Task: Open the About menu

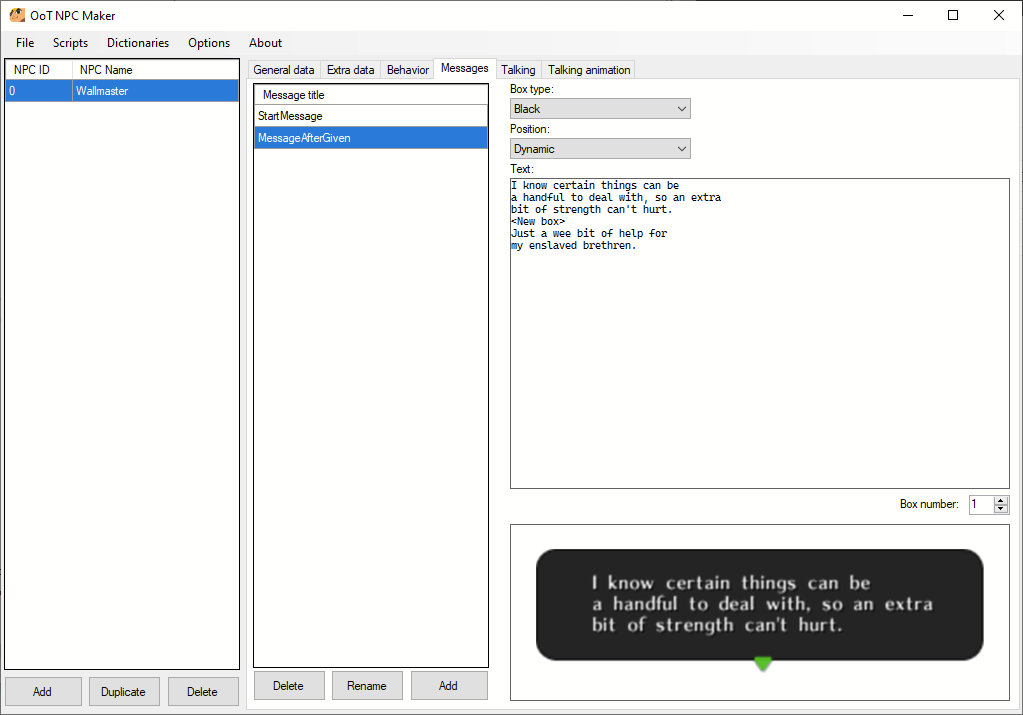Action: pyautogui.click(x=265, y=42)
